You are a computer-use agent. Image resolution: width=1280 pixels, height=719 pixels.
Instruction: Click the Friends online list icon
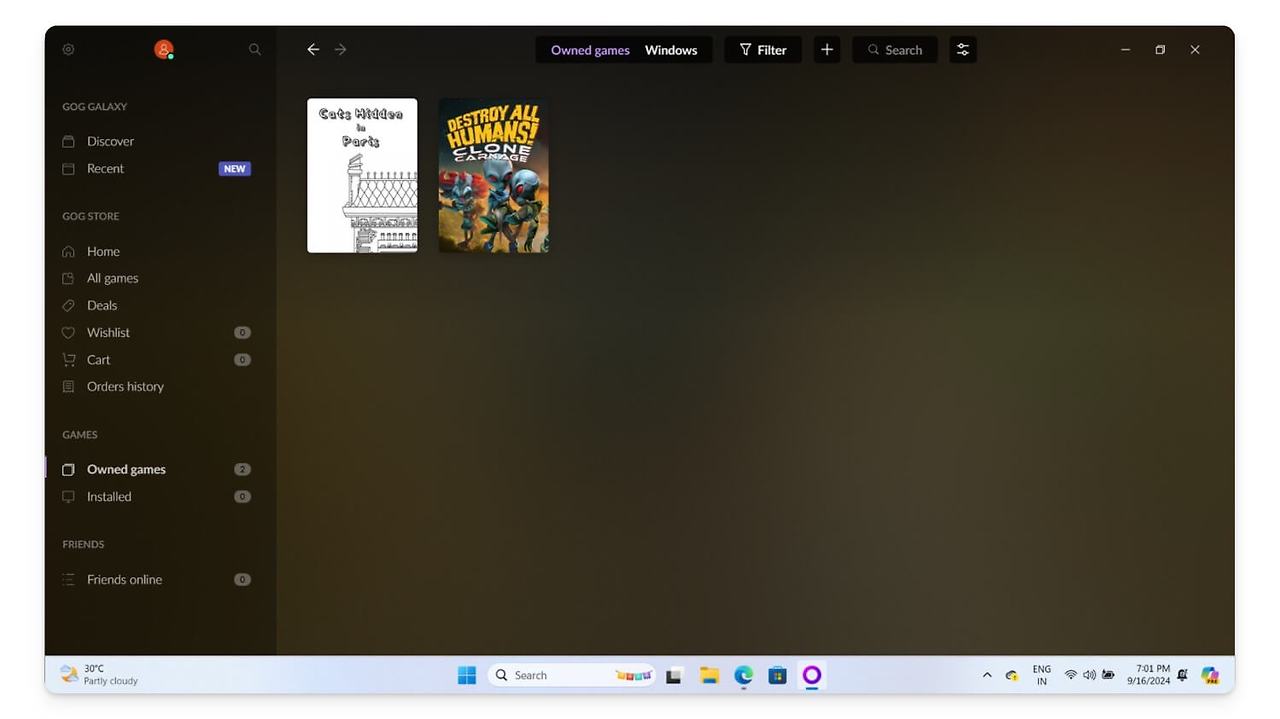tap(68, 579)
